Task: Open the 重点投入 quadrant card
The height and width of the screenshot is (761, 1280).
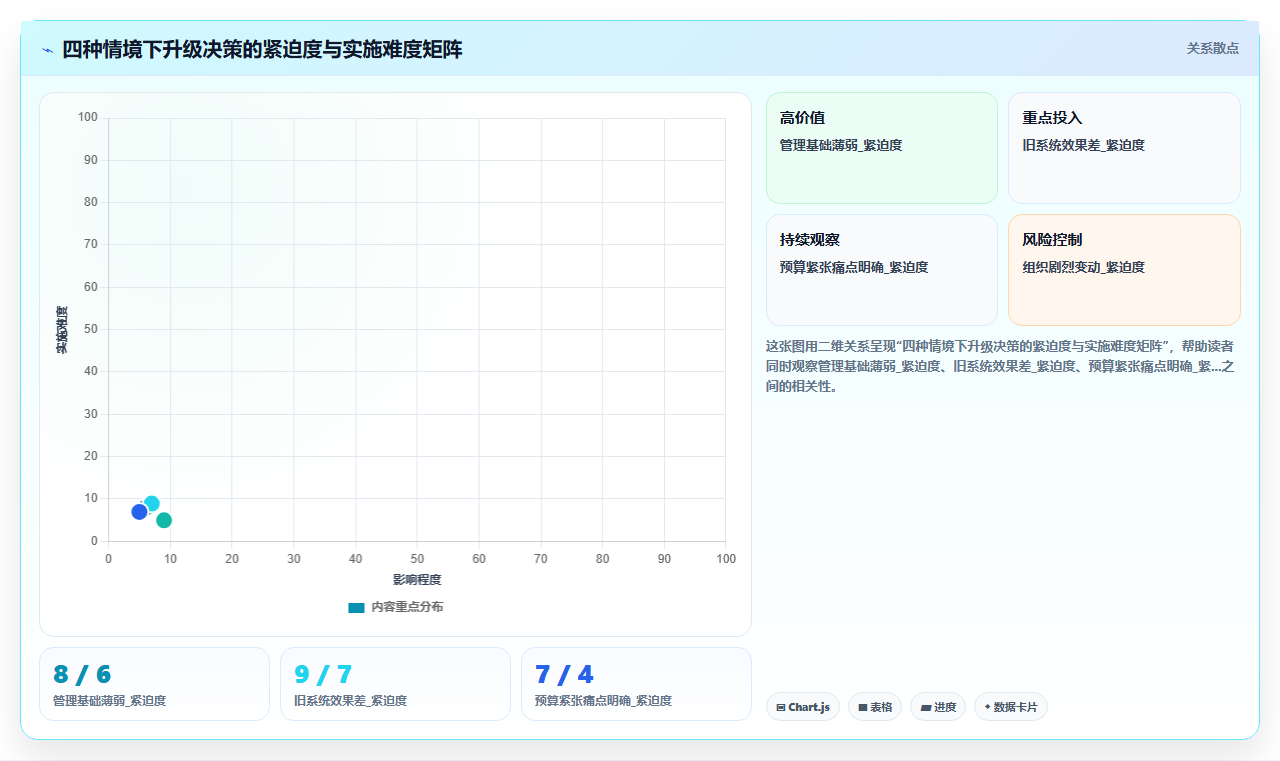Action: (1124, 148)
